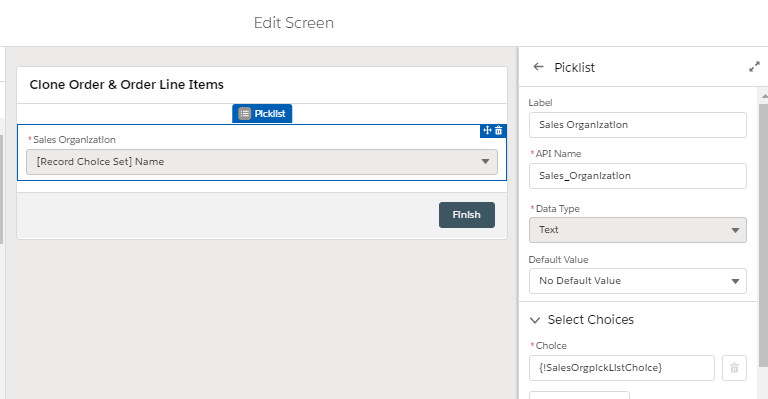Open the Data Type dropdown showing Text
The image size is (768, 399).
coord(638,230)
